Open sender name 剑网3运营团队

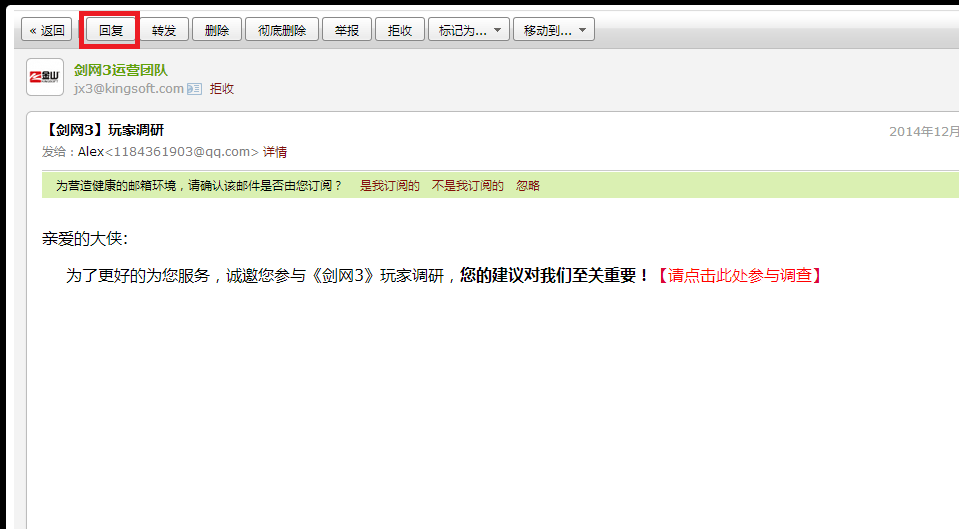point(120,70)
